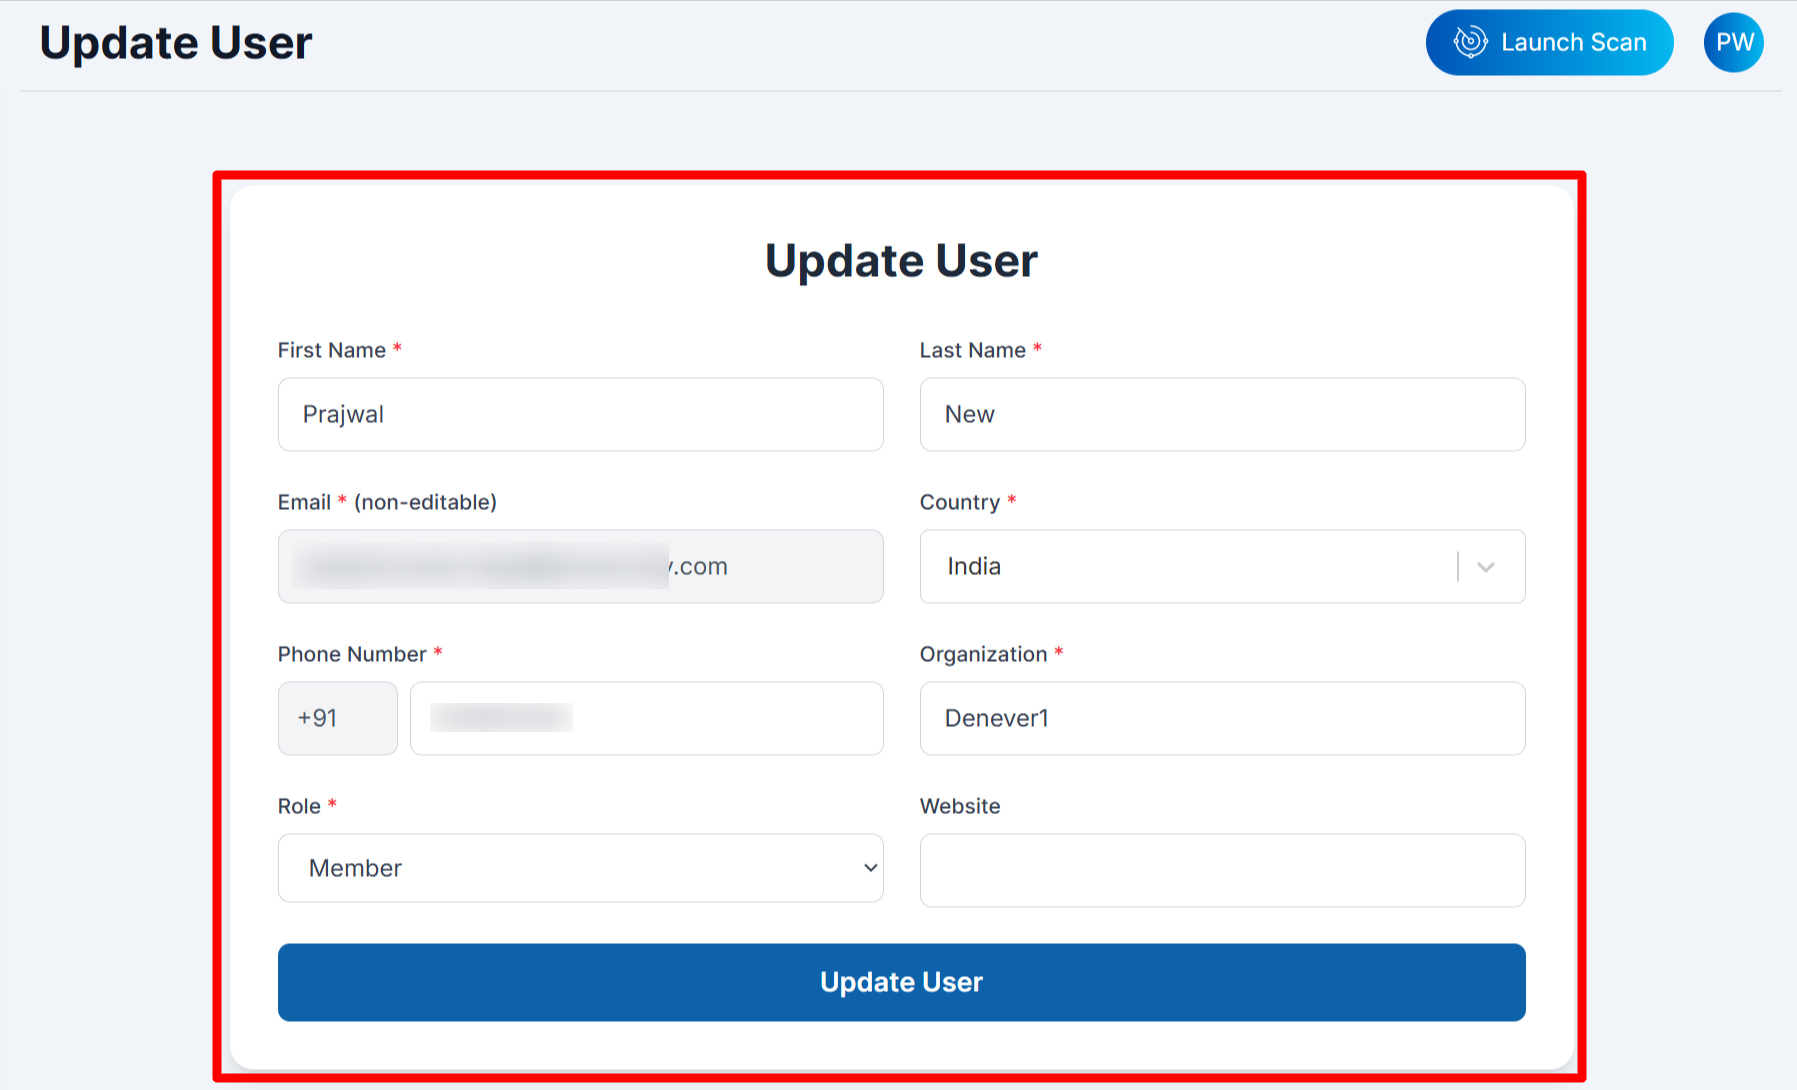Focus the empty Website input field
1797x1090 pixels.
coord(1222,870)
